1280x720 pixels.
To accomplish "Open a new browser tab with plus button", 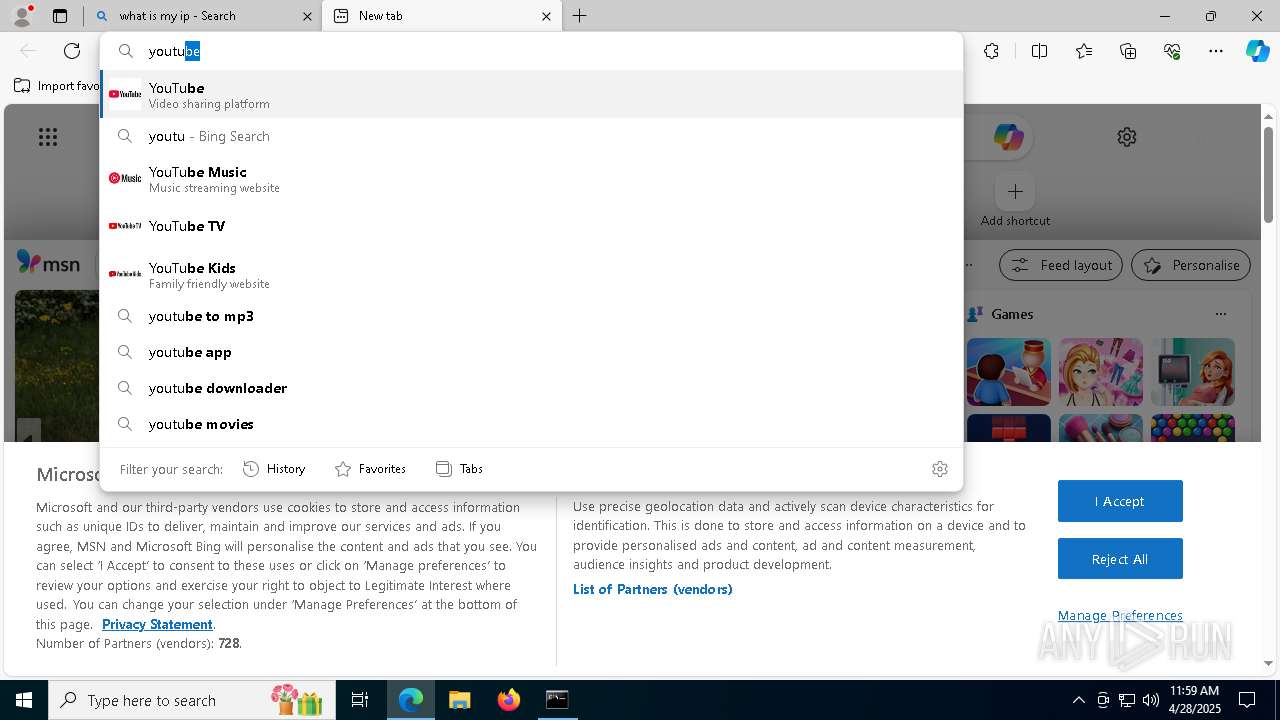I will [580, 16].
